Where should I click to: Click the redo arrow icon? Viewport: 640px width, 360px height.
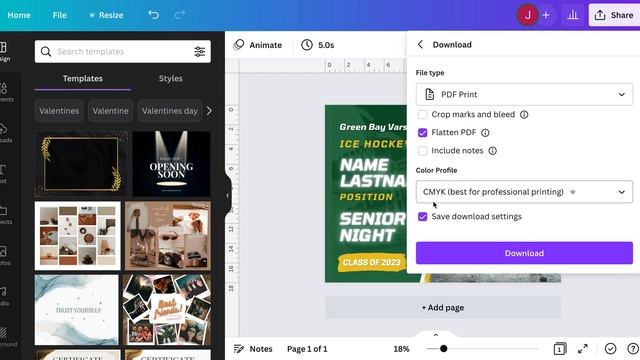pyautogui.click(x=180, y=15)
